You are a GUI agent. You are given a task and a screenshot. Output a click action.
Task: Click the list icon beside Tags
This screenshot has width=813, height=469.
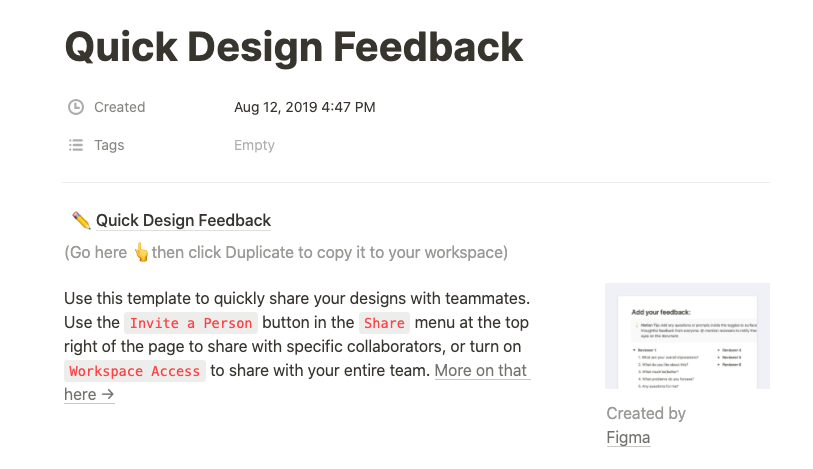[75, 145]
